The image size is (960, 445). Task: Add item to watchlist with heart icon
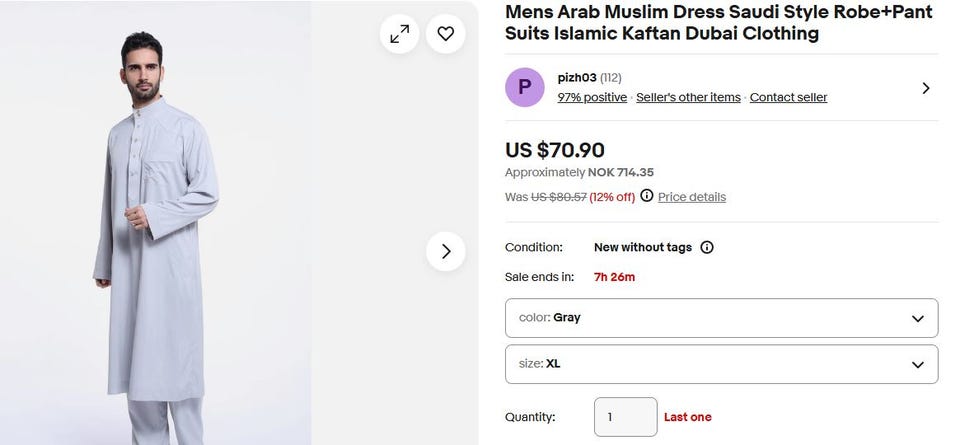coord(446,34)
